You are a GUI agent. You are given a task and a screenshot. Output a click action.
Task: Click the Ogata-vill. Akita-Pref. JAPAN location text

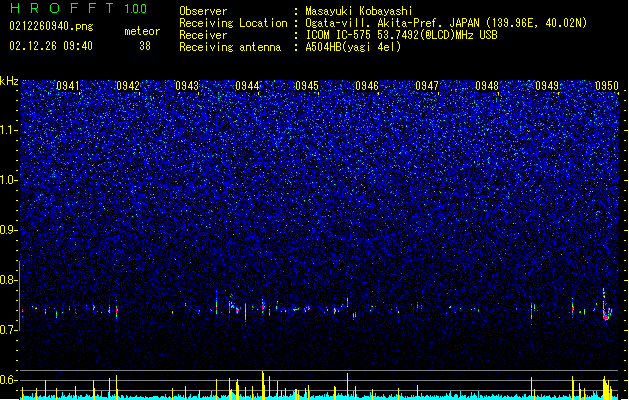pos(446,23)
